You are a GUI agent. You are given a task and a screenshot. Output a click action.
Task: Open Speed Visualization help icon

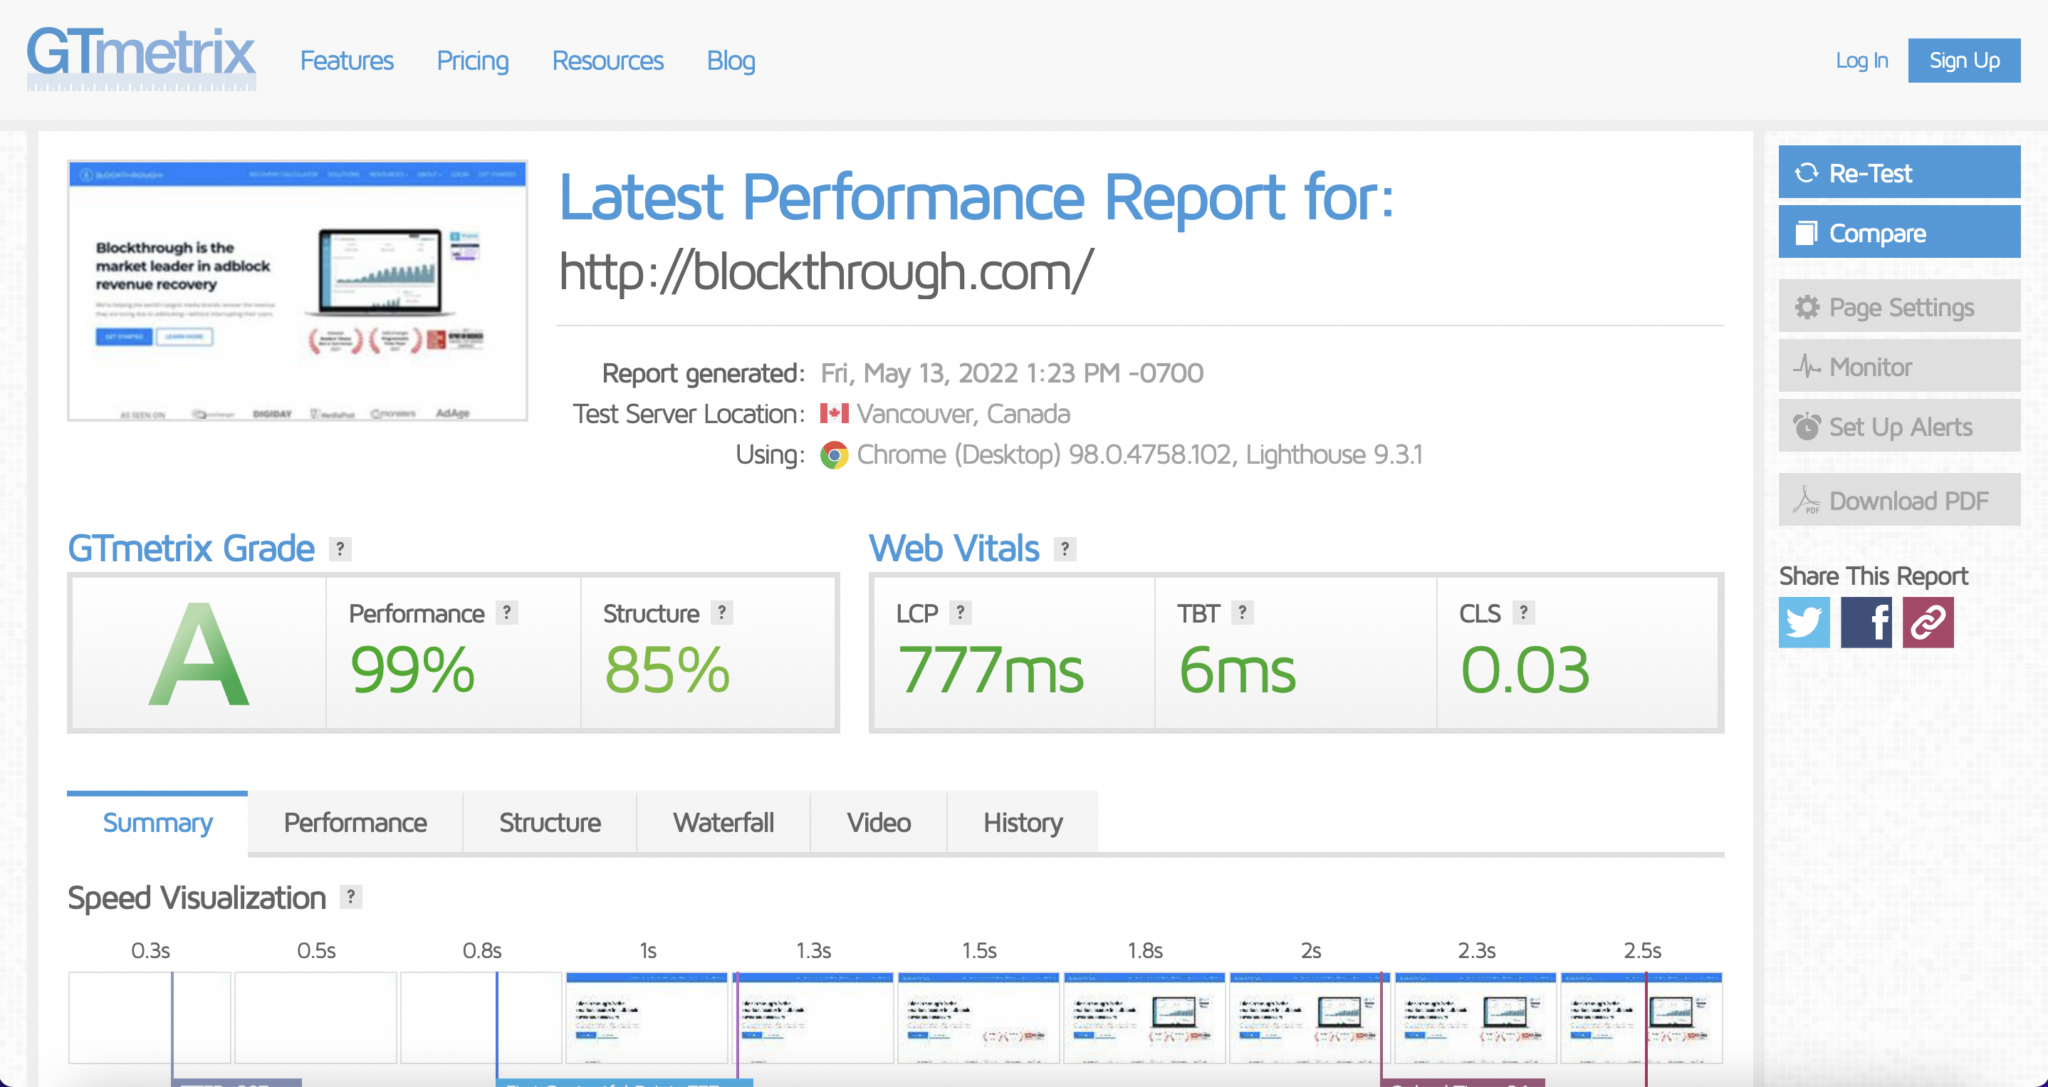(x=350, y=897)
